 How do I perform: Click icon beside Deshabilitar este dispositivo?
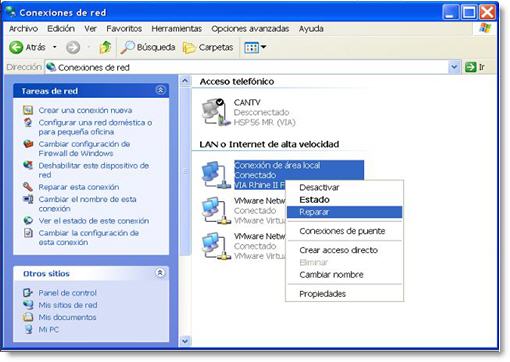28,165
